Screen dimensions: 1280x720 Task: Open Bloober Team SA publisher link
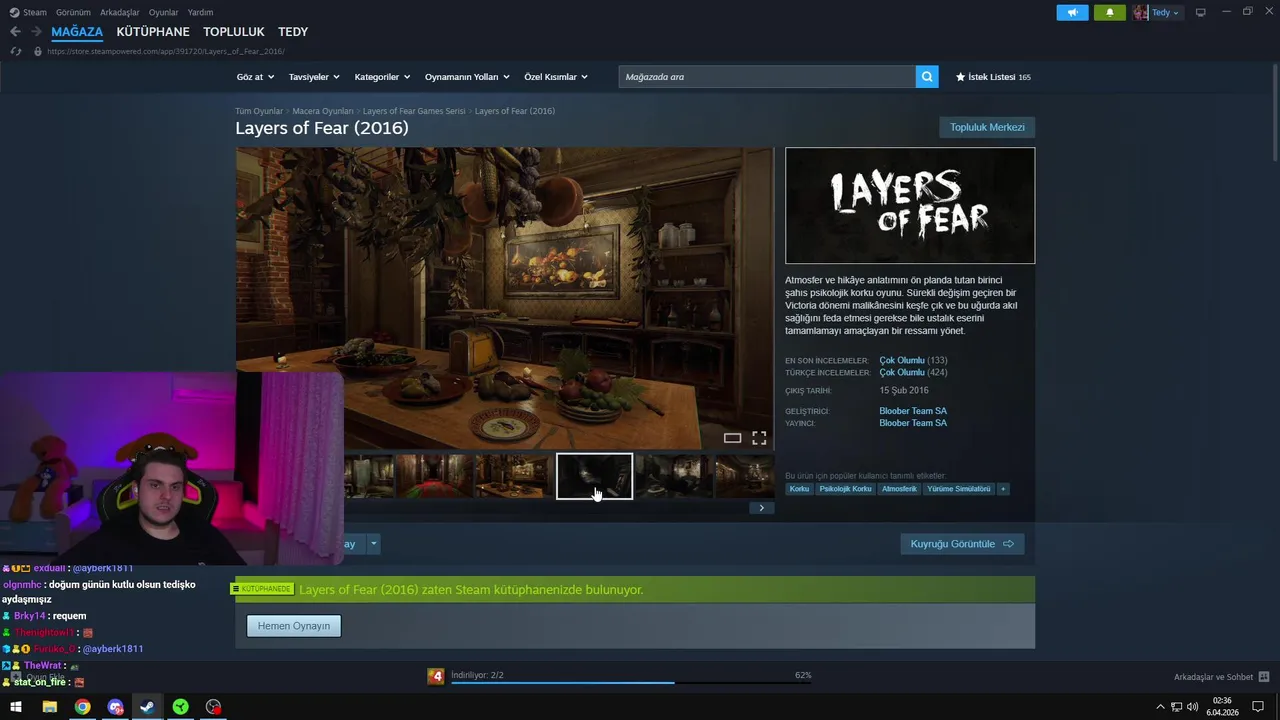pyautogui.click(x=913, y=423)
